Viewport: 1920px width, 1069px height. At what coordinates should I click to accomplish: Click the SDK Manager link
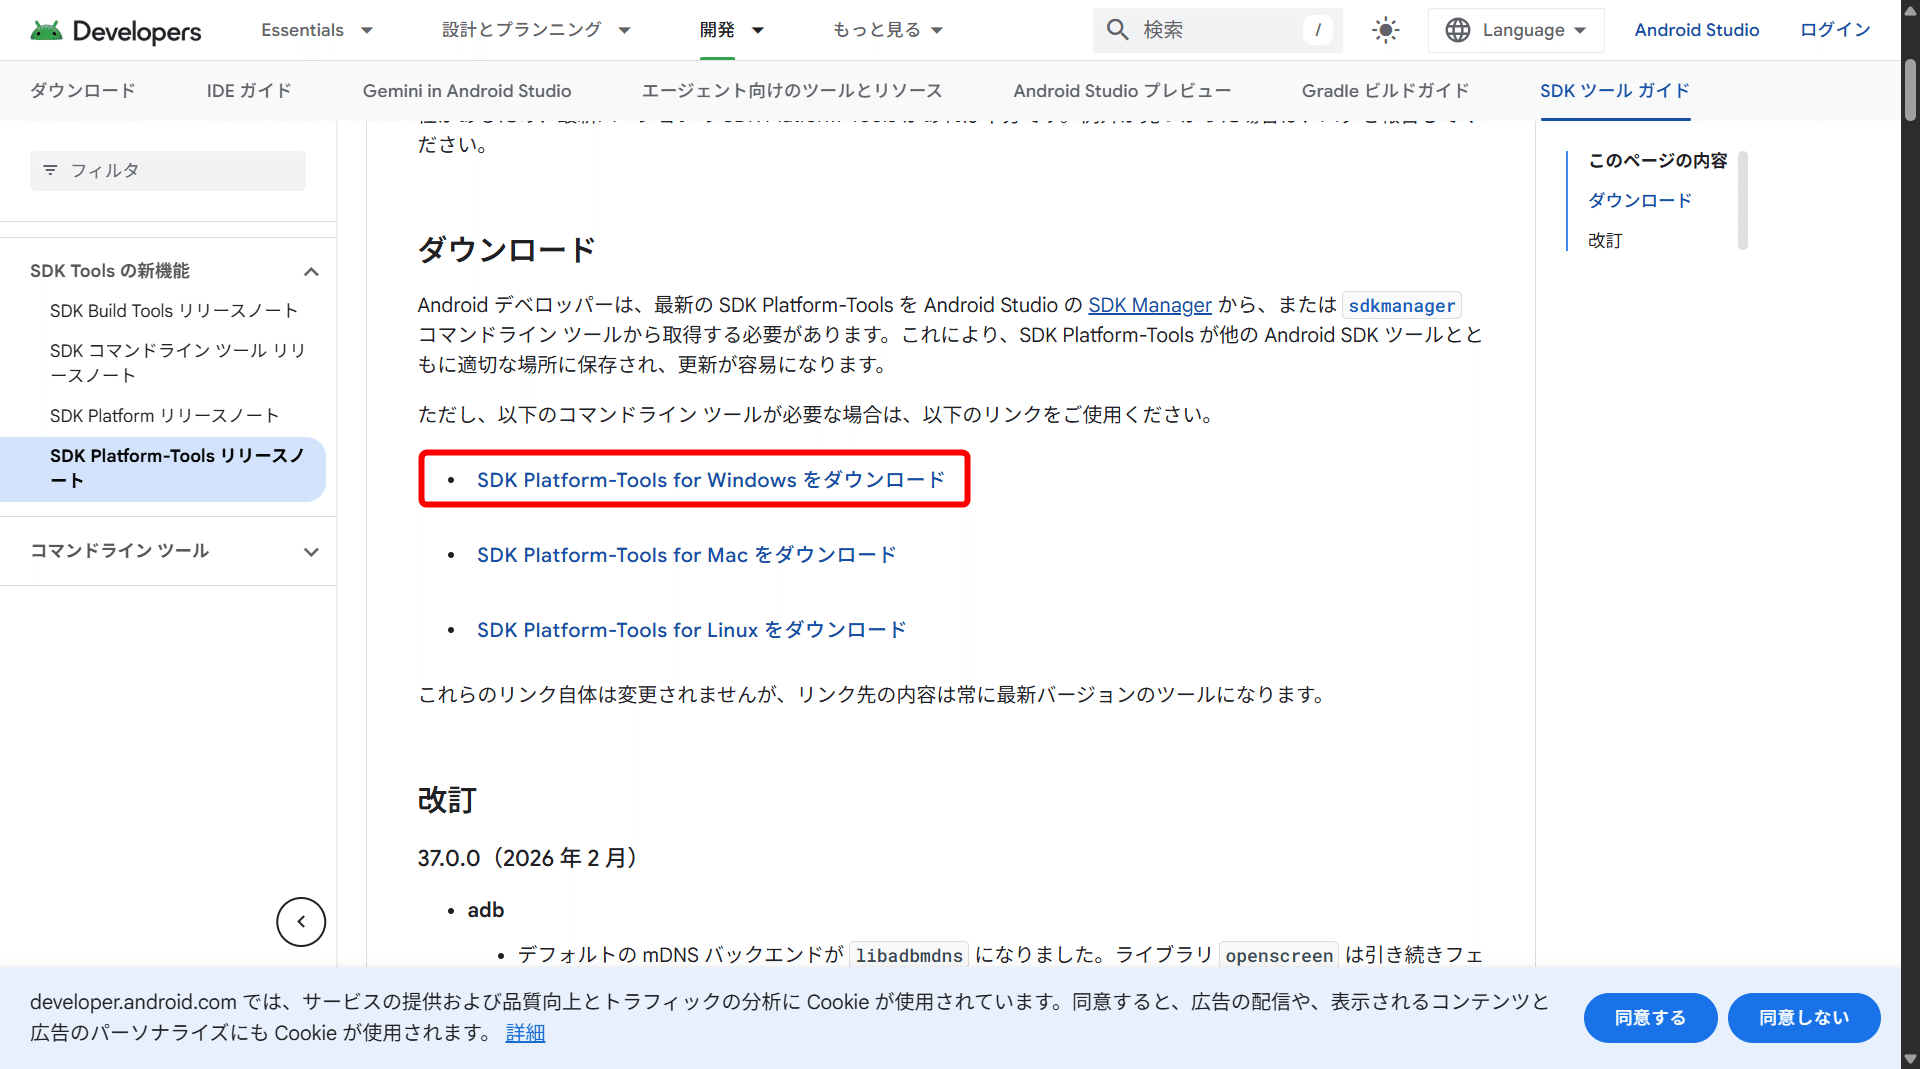click(x=1150, y=305)
